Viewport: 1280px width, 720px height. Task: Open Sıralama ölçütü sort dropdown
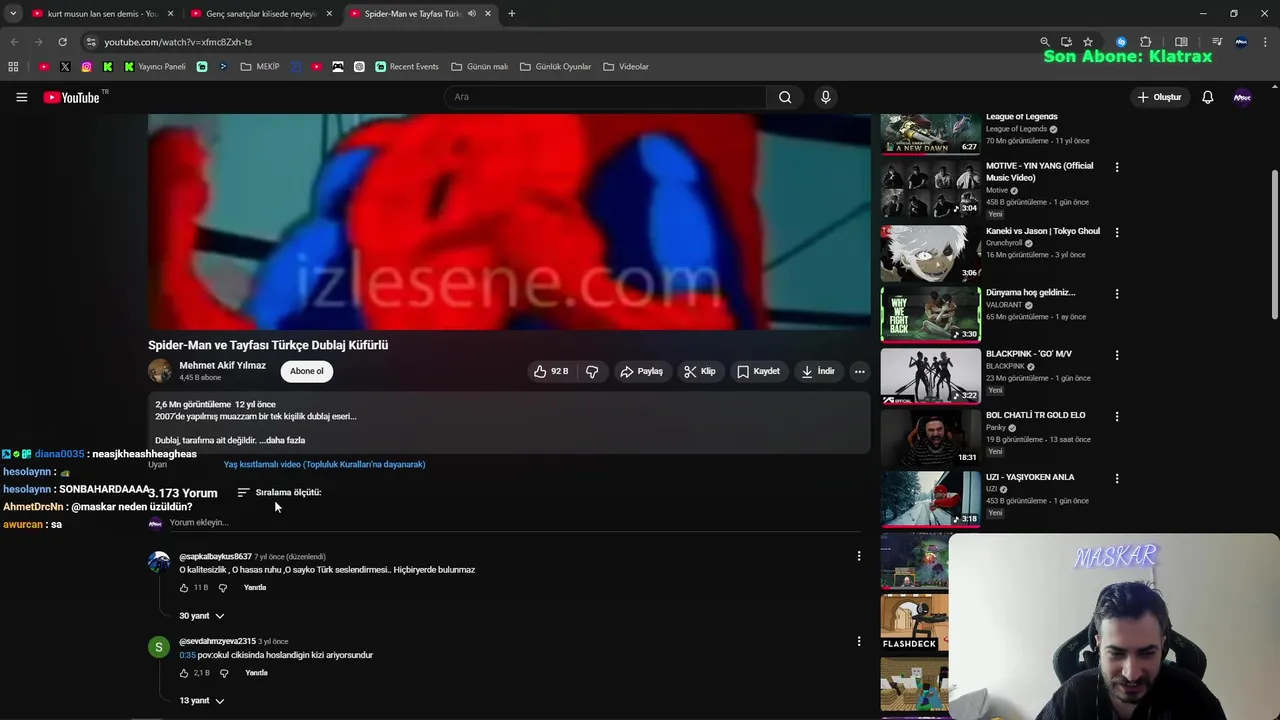coord(279,493)
